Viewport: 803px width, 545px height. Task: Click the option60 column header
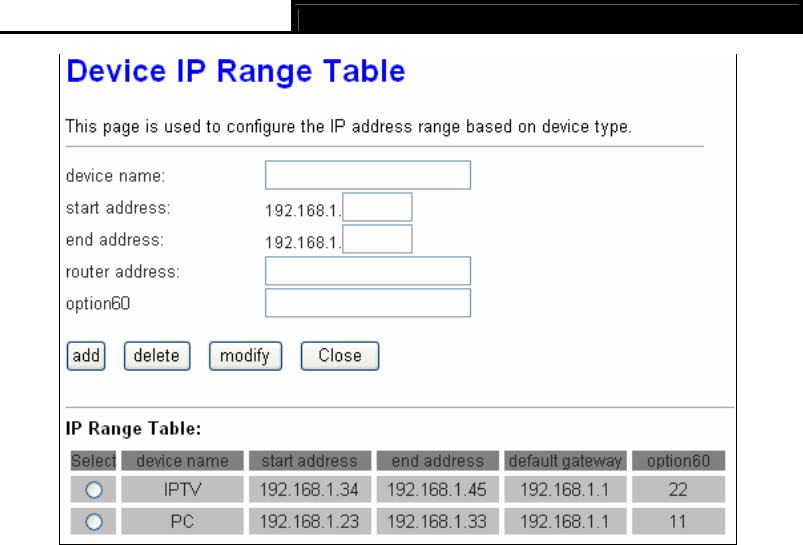click(679, 460)
